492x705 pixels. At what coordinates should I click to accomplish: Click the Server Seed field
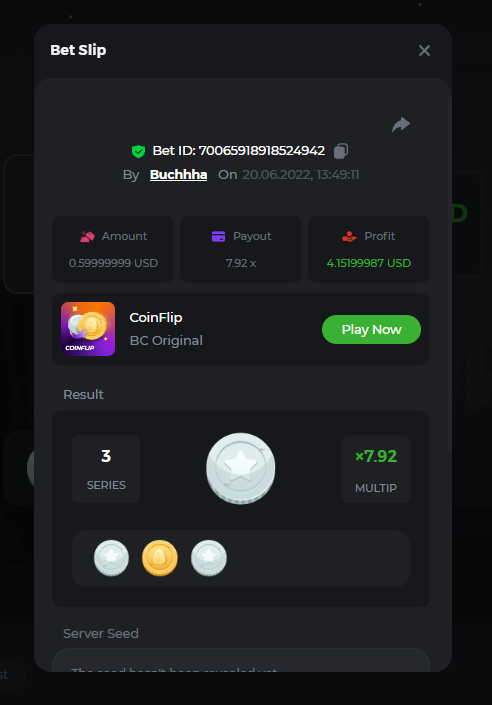pos(241,660)
